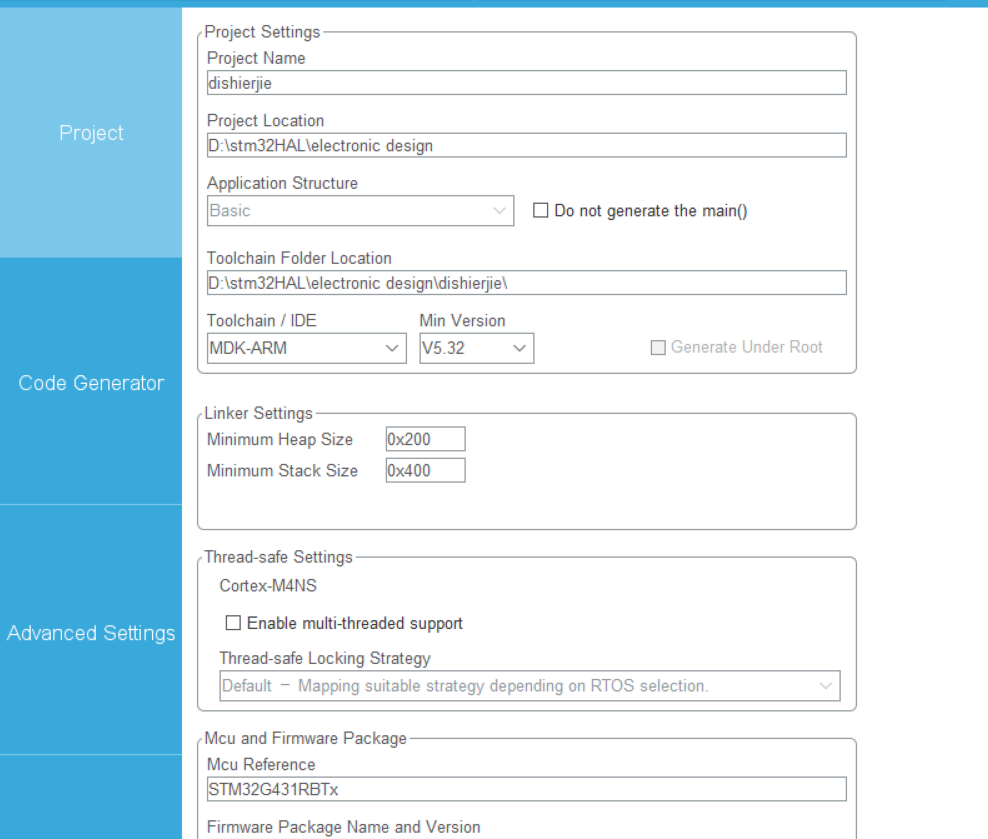Click the Application Structure label
988x839 pixels.
(x=282, y=183)
